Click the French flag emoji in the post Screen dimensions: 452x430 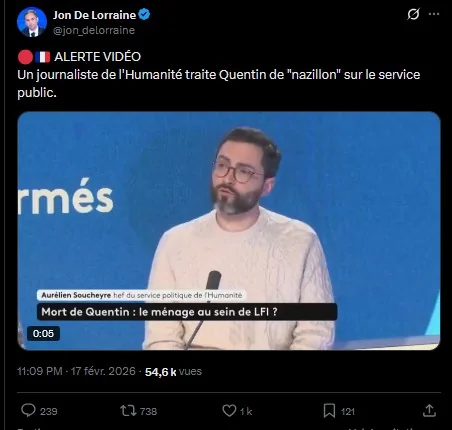coord(43,57)
